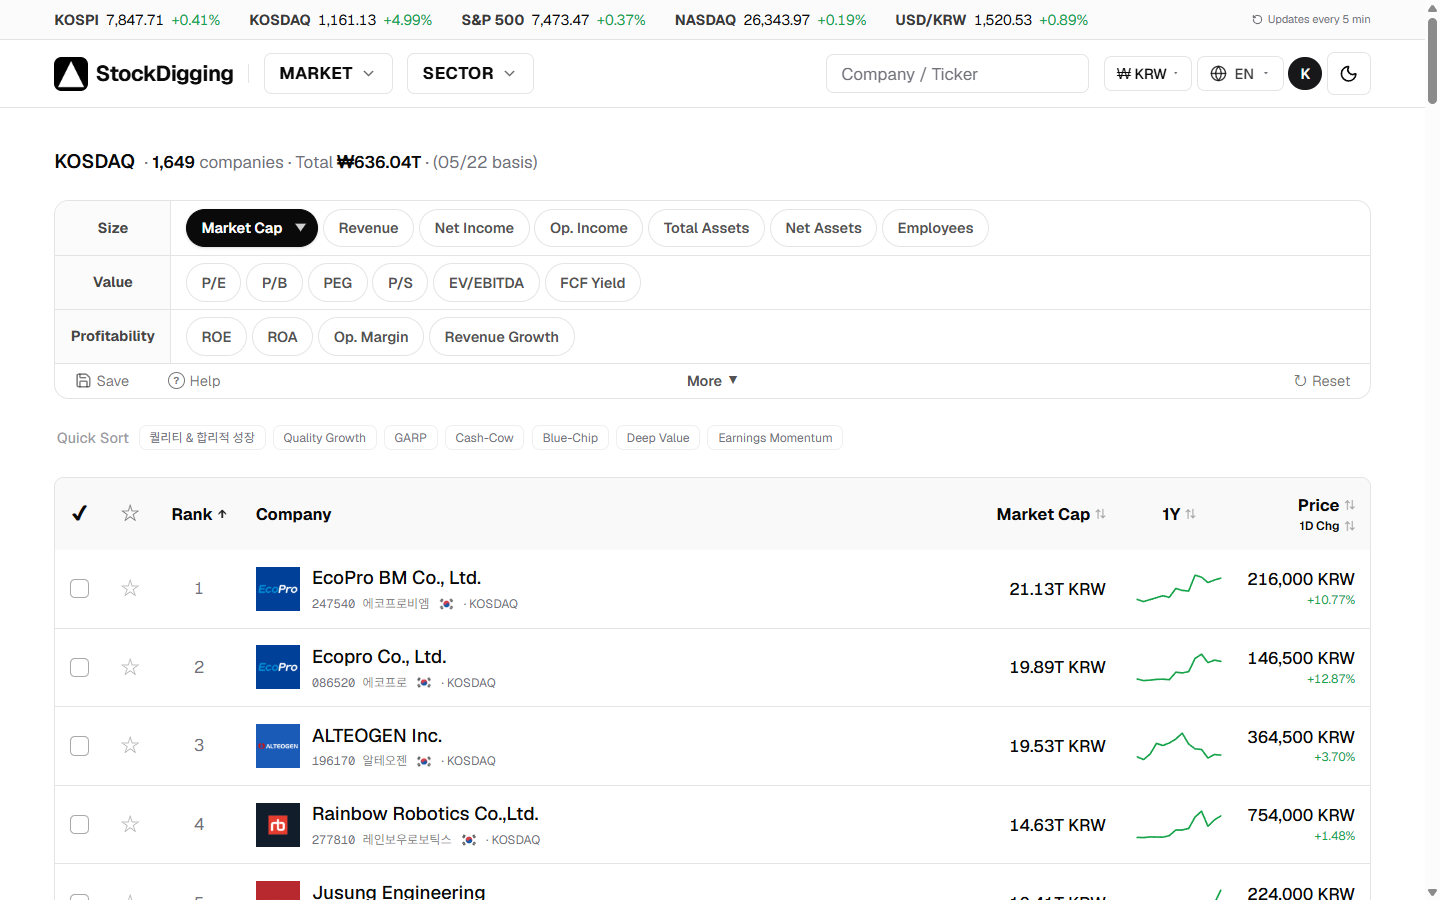Sort by 1Y column arrows
Screen dimensions: 1440x900
pyautogui.click(x=1190, y=514)
